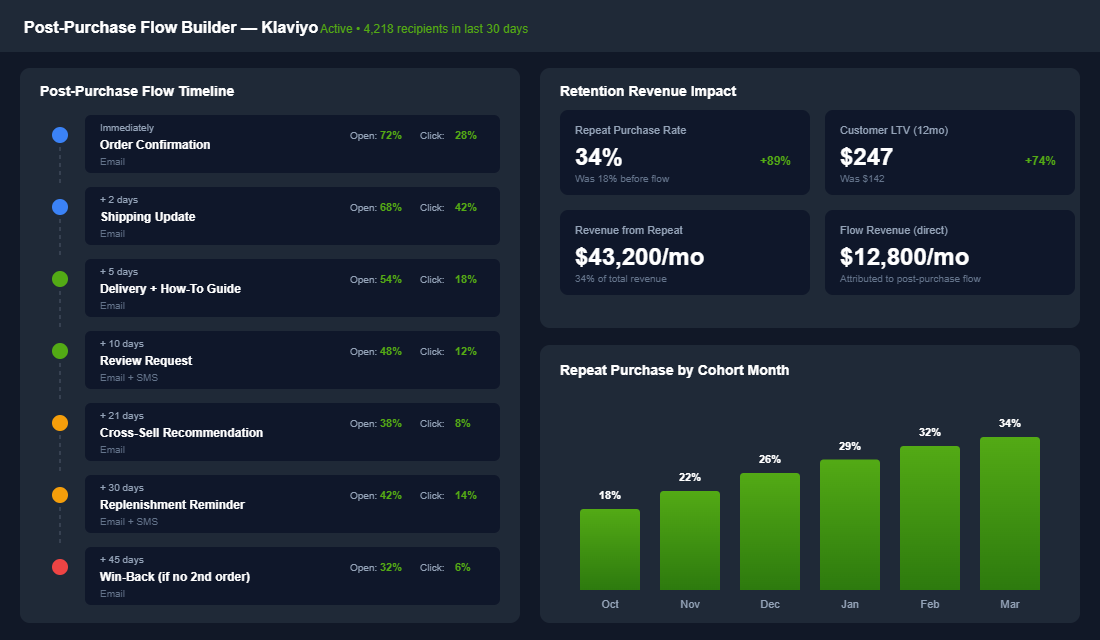Open the Order Confirmation email step
This screenshot has width=1100, height=640.
(292, 143)
